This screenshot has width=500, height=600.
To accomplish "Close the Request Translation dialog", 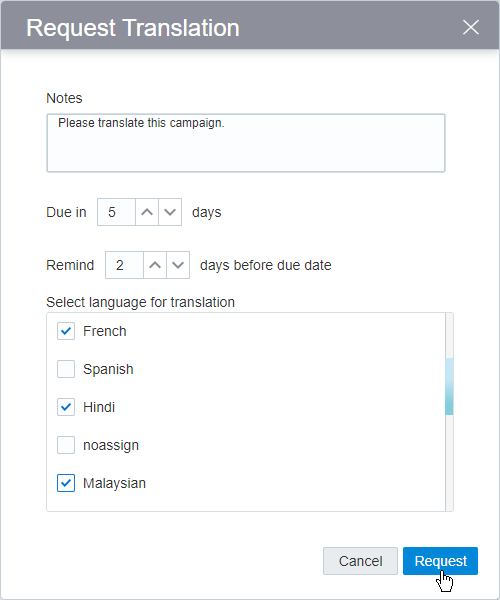I will pyautogui.click(x=471, y=27).
